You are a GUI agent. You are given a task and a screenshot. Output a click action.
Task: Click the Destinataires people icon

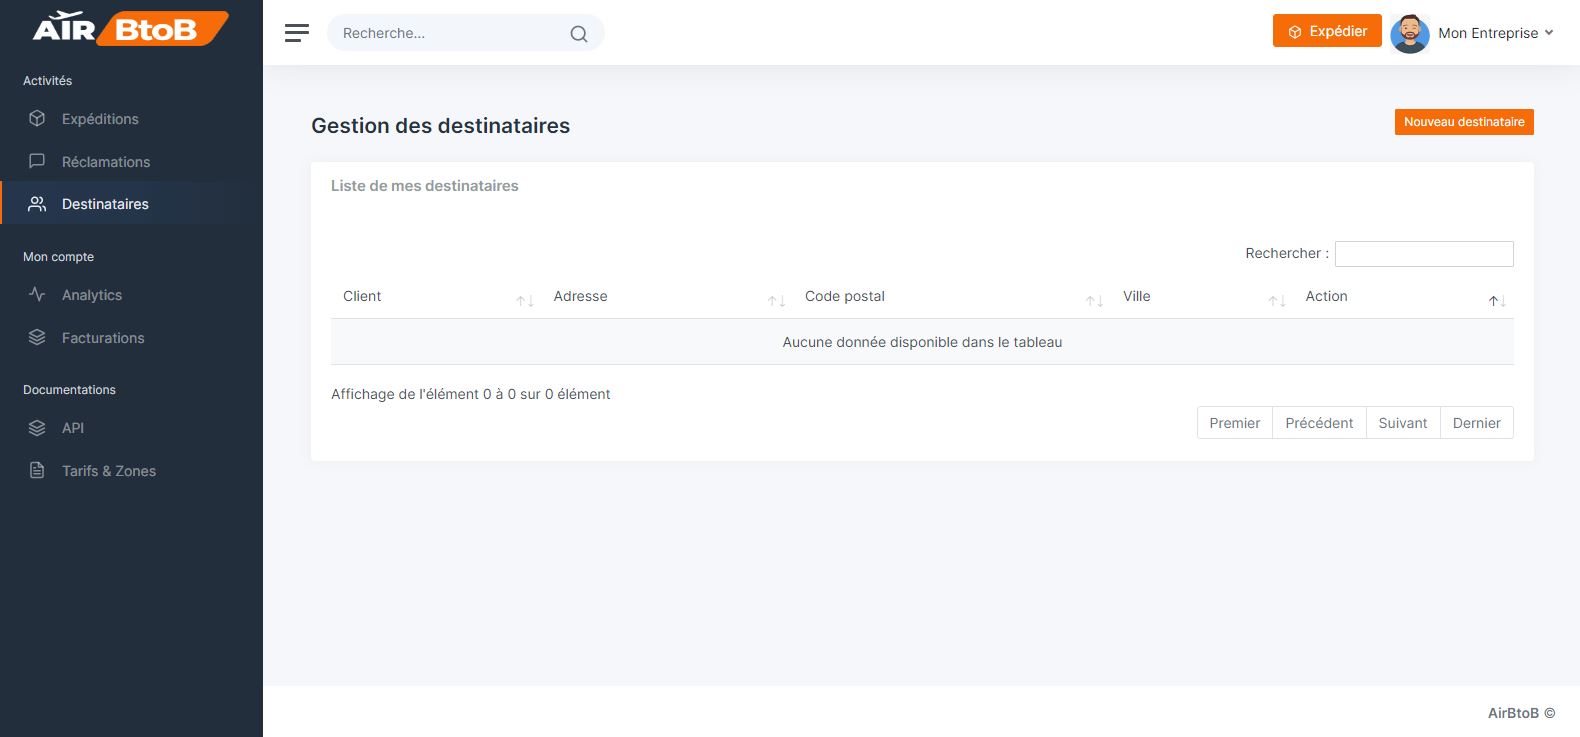click(37, 204)
